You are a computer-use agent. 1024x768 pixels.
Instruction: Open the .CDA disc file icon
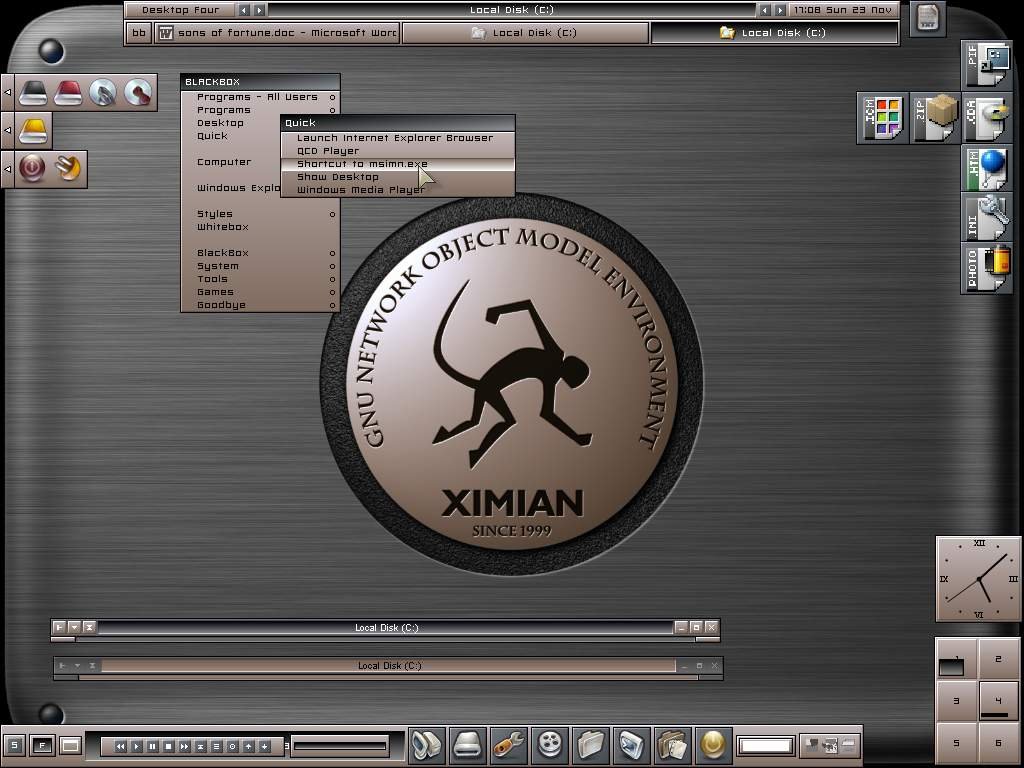987,118
